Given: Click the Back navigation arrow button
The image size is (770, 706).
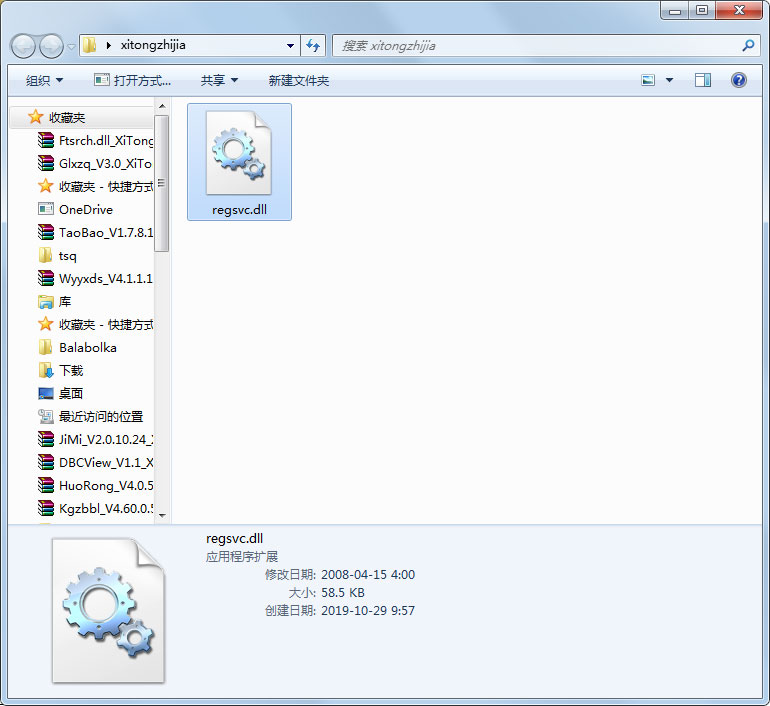Looking at the screenshot, I should (23, 46).
